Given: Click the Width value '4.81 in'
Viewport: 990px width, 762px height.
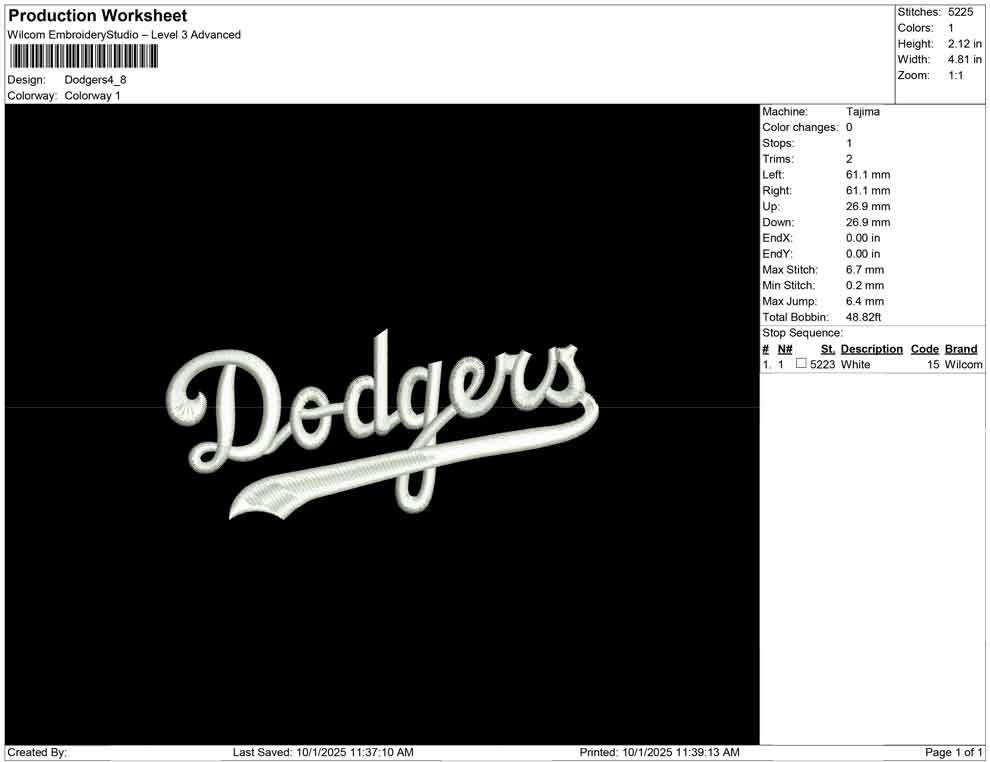Looking at the screenshot, I should tap(964, 59).
